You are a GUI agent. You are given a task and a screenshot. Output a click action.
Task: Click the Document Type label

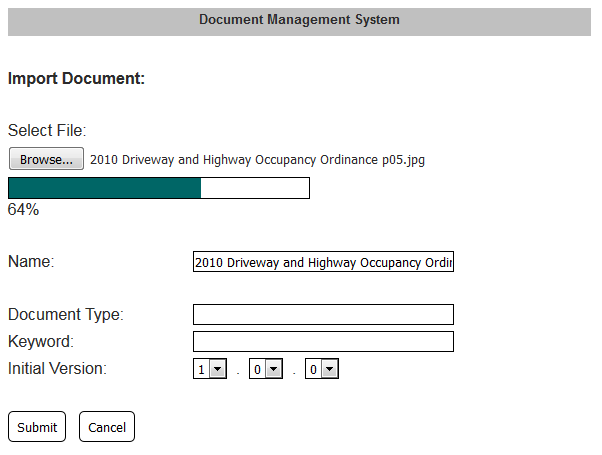[x=66, y=314]
